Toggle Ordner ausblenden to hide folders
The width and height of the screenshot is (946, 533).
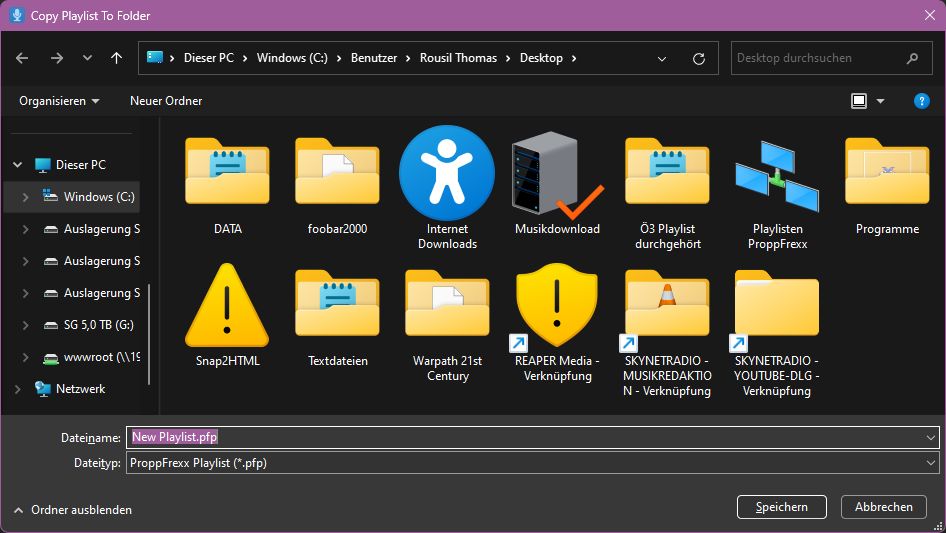[72, 509]
